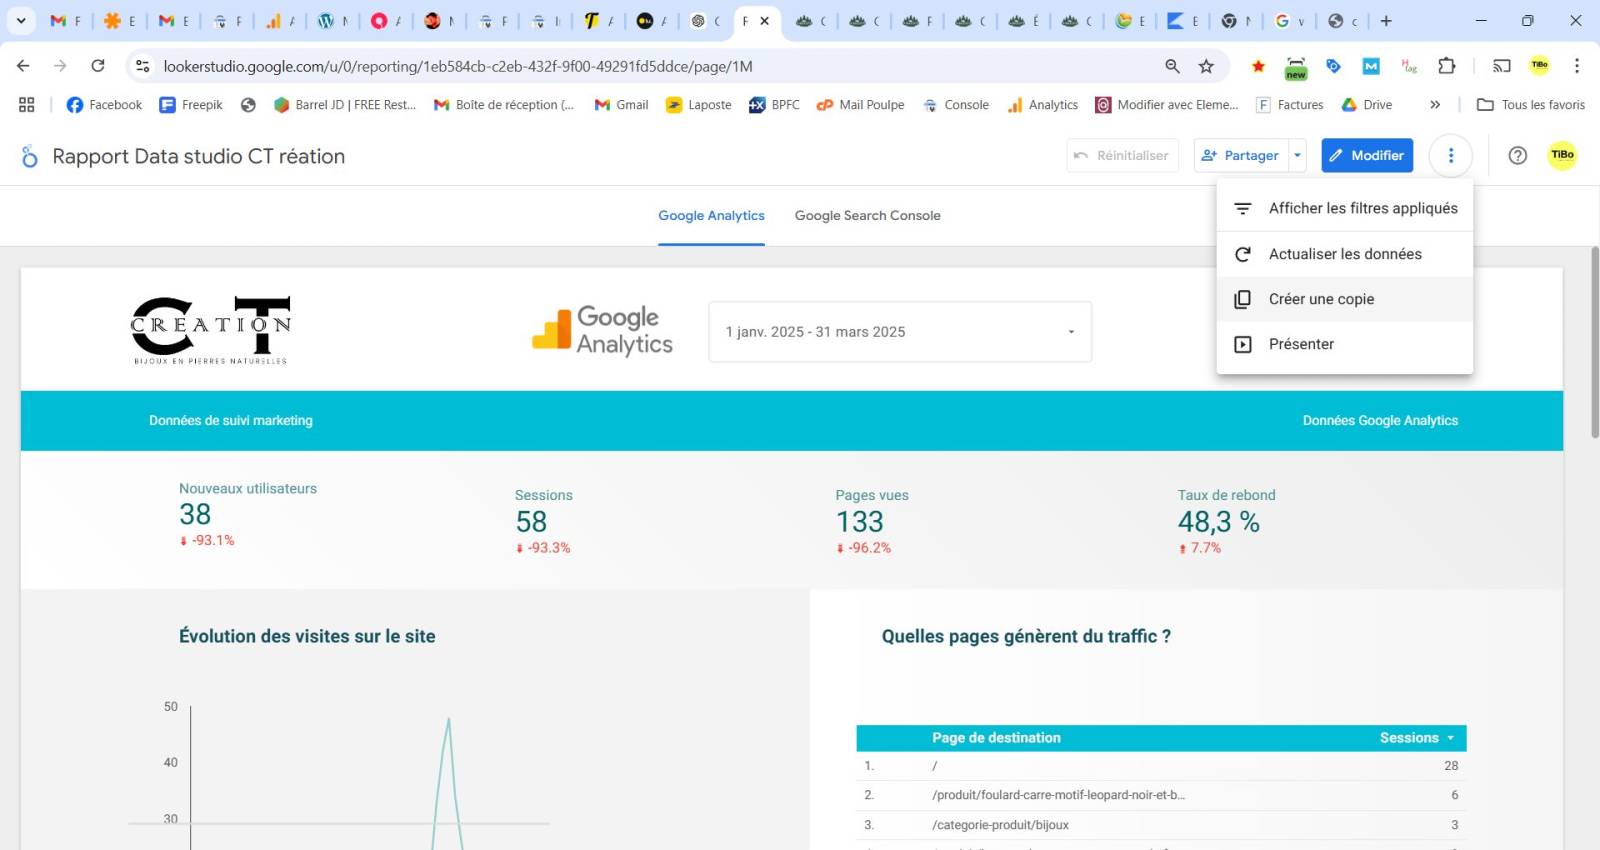Click the Partager button

point(1241,155)
